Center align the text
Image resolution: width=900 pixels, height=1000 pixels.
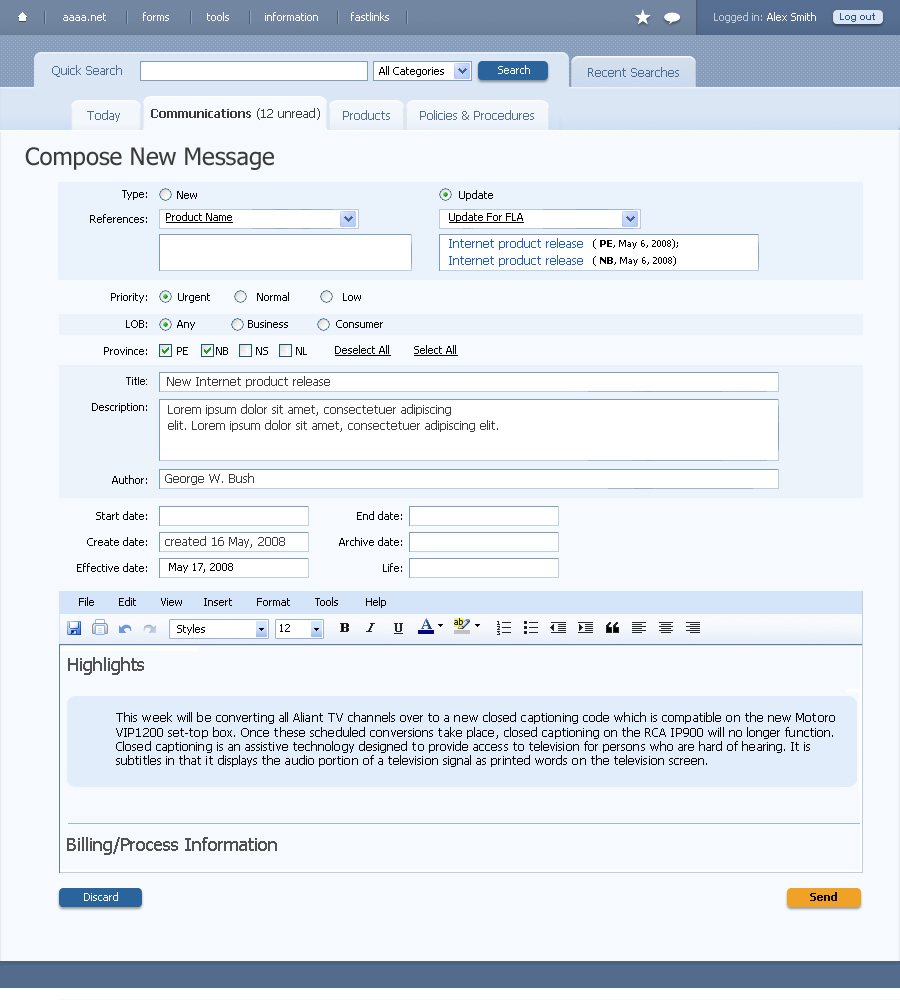(x=665, y=628)
